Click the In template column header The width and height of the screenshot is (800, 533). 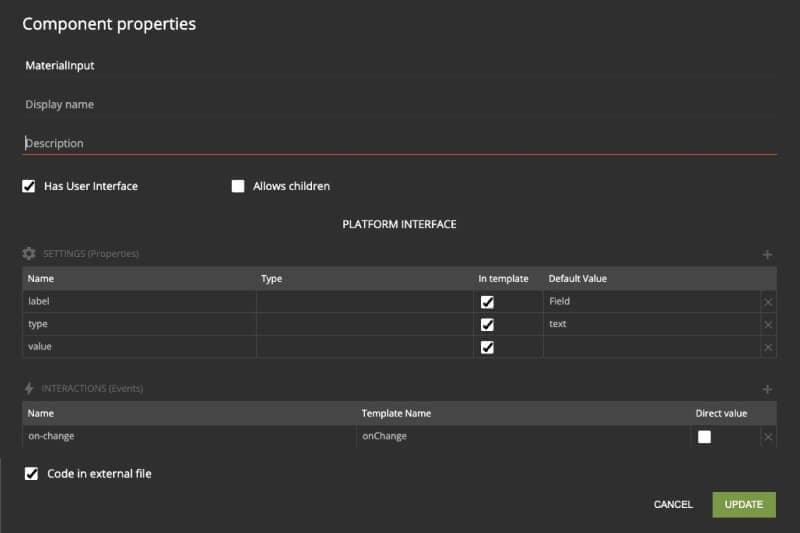pos(503,278)
